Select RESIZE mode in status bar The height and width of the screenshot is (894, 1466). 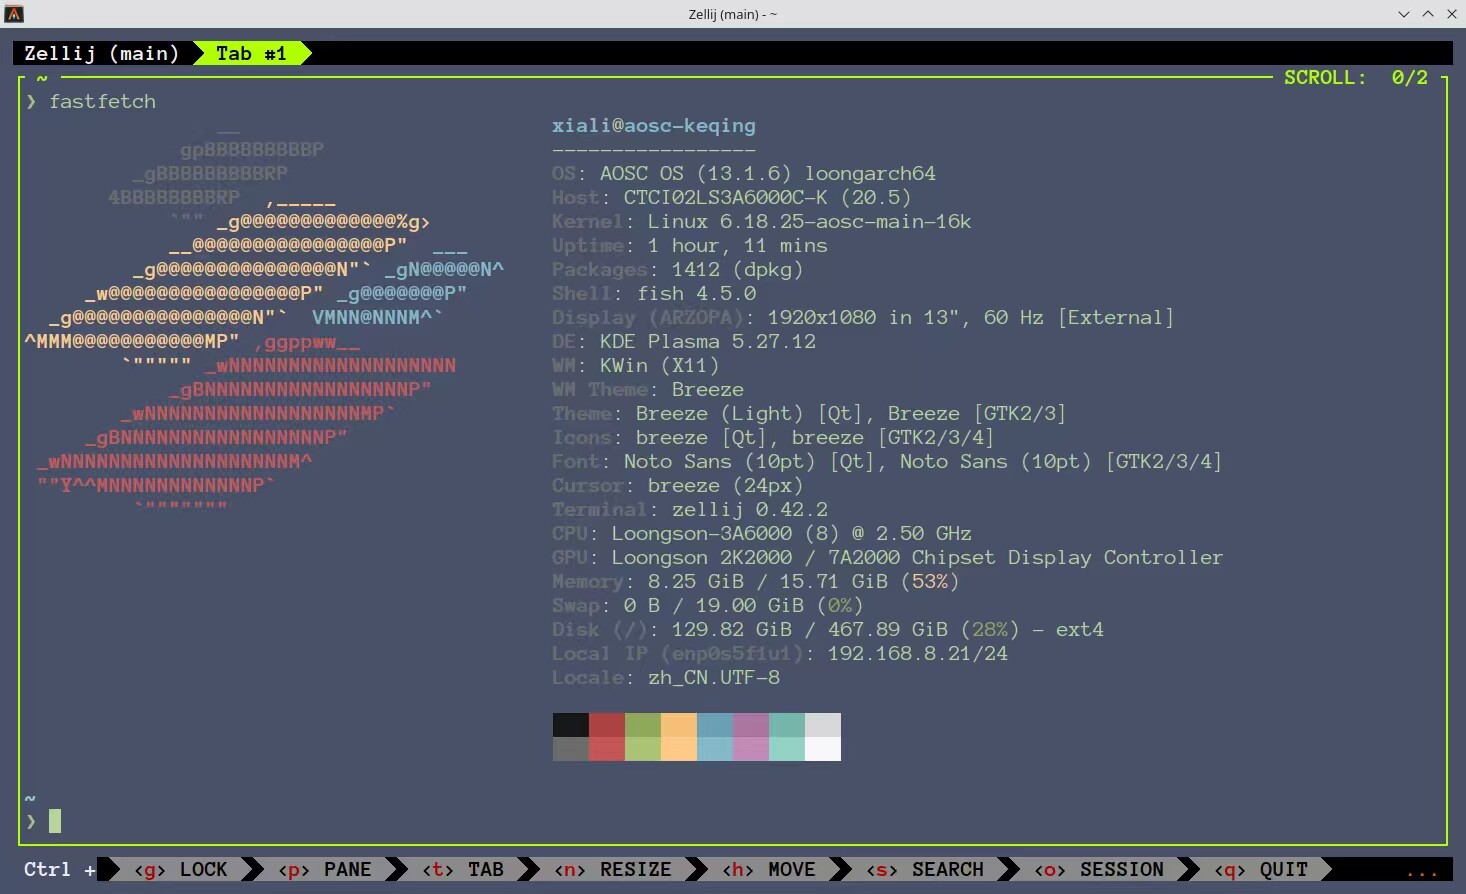point(613,869)
